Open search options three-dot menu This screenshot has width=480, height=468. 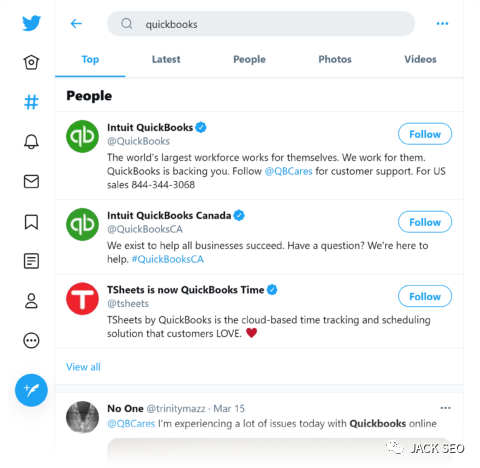point(442,23)
